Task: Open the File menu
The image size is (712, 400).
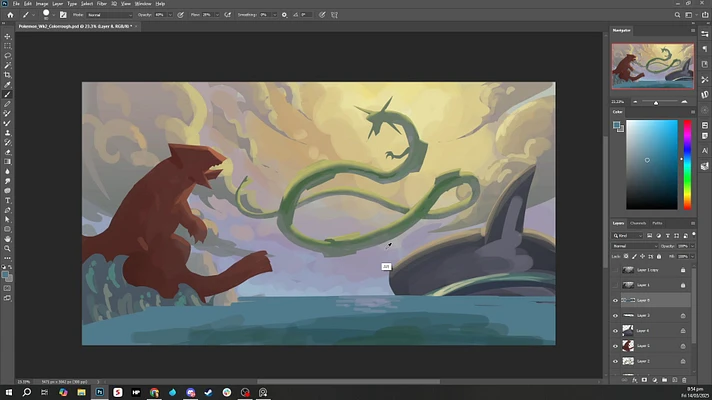Action: coord(16,4)
